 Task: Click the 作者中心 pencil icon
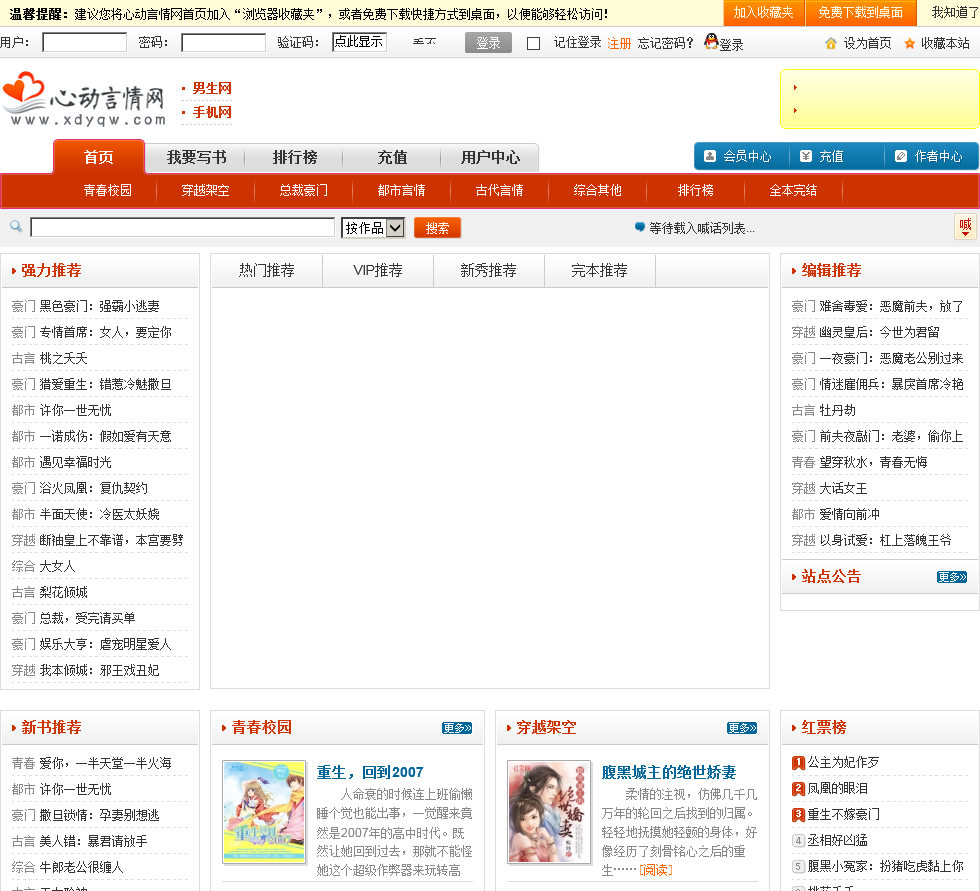coord(901,156)
